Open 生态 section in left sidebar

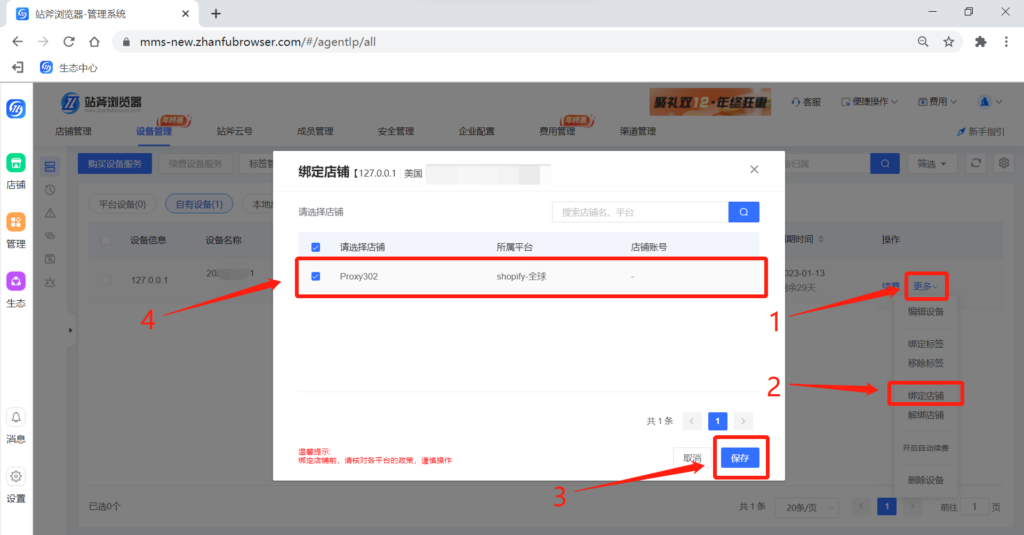16,289
